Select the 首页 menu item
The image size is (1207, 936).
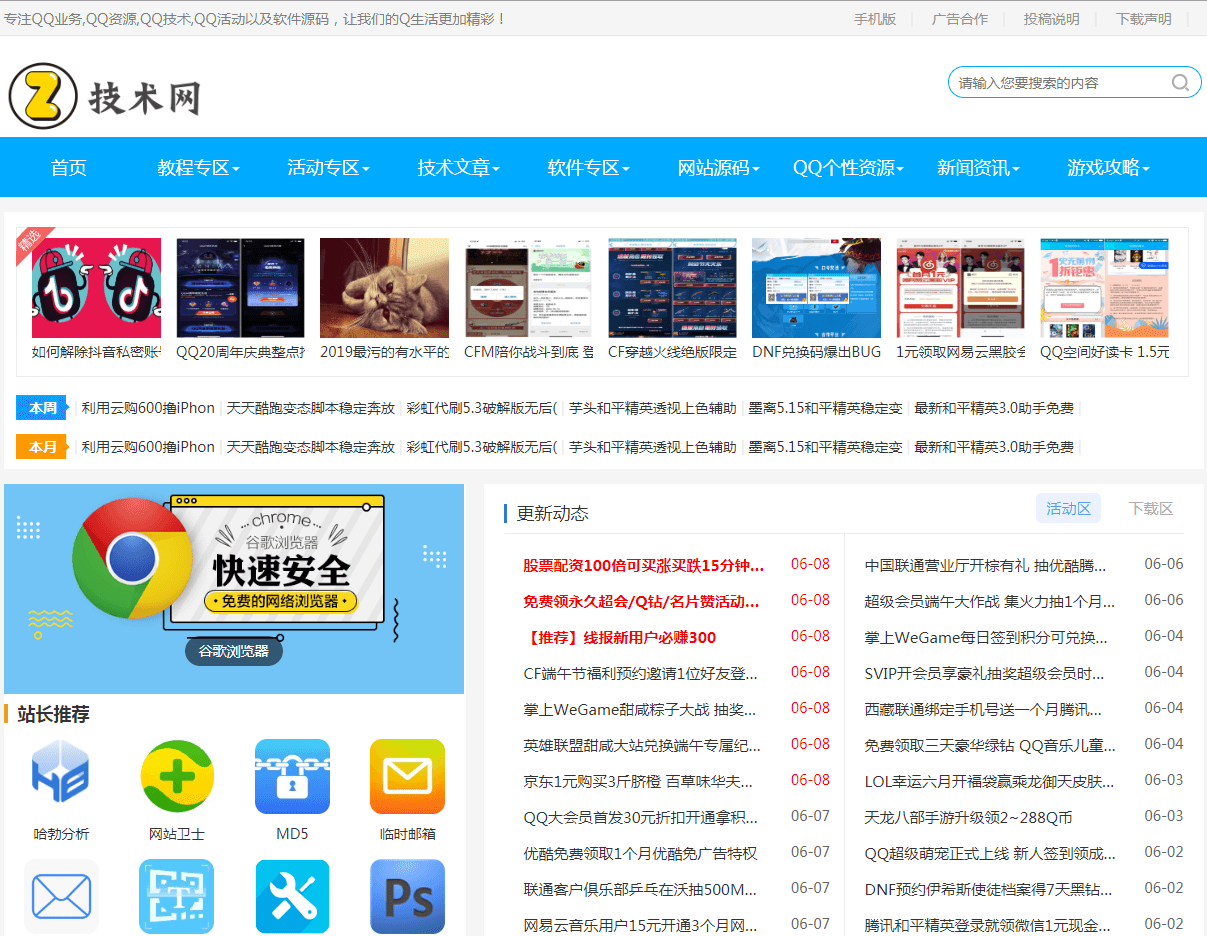68,167
